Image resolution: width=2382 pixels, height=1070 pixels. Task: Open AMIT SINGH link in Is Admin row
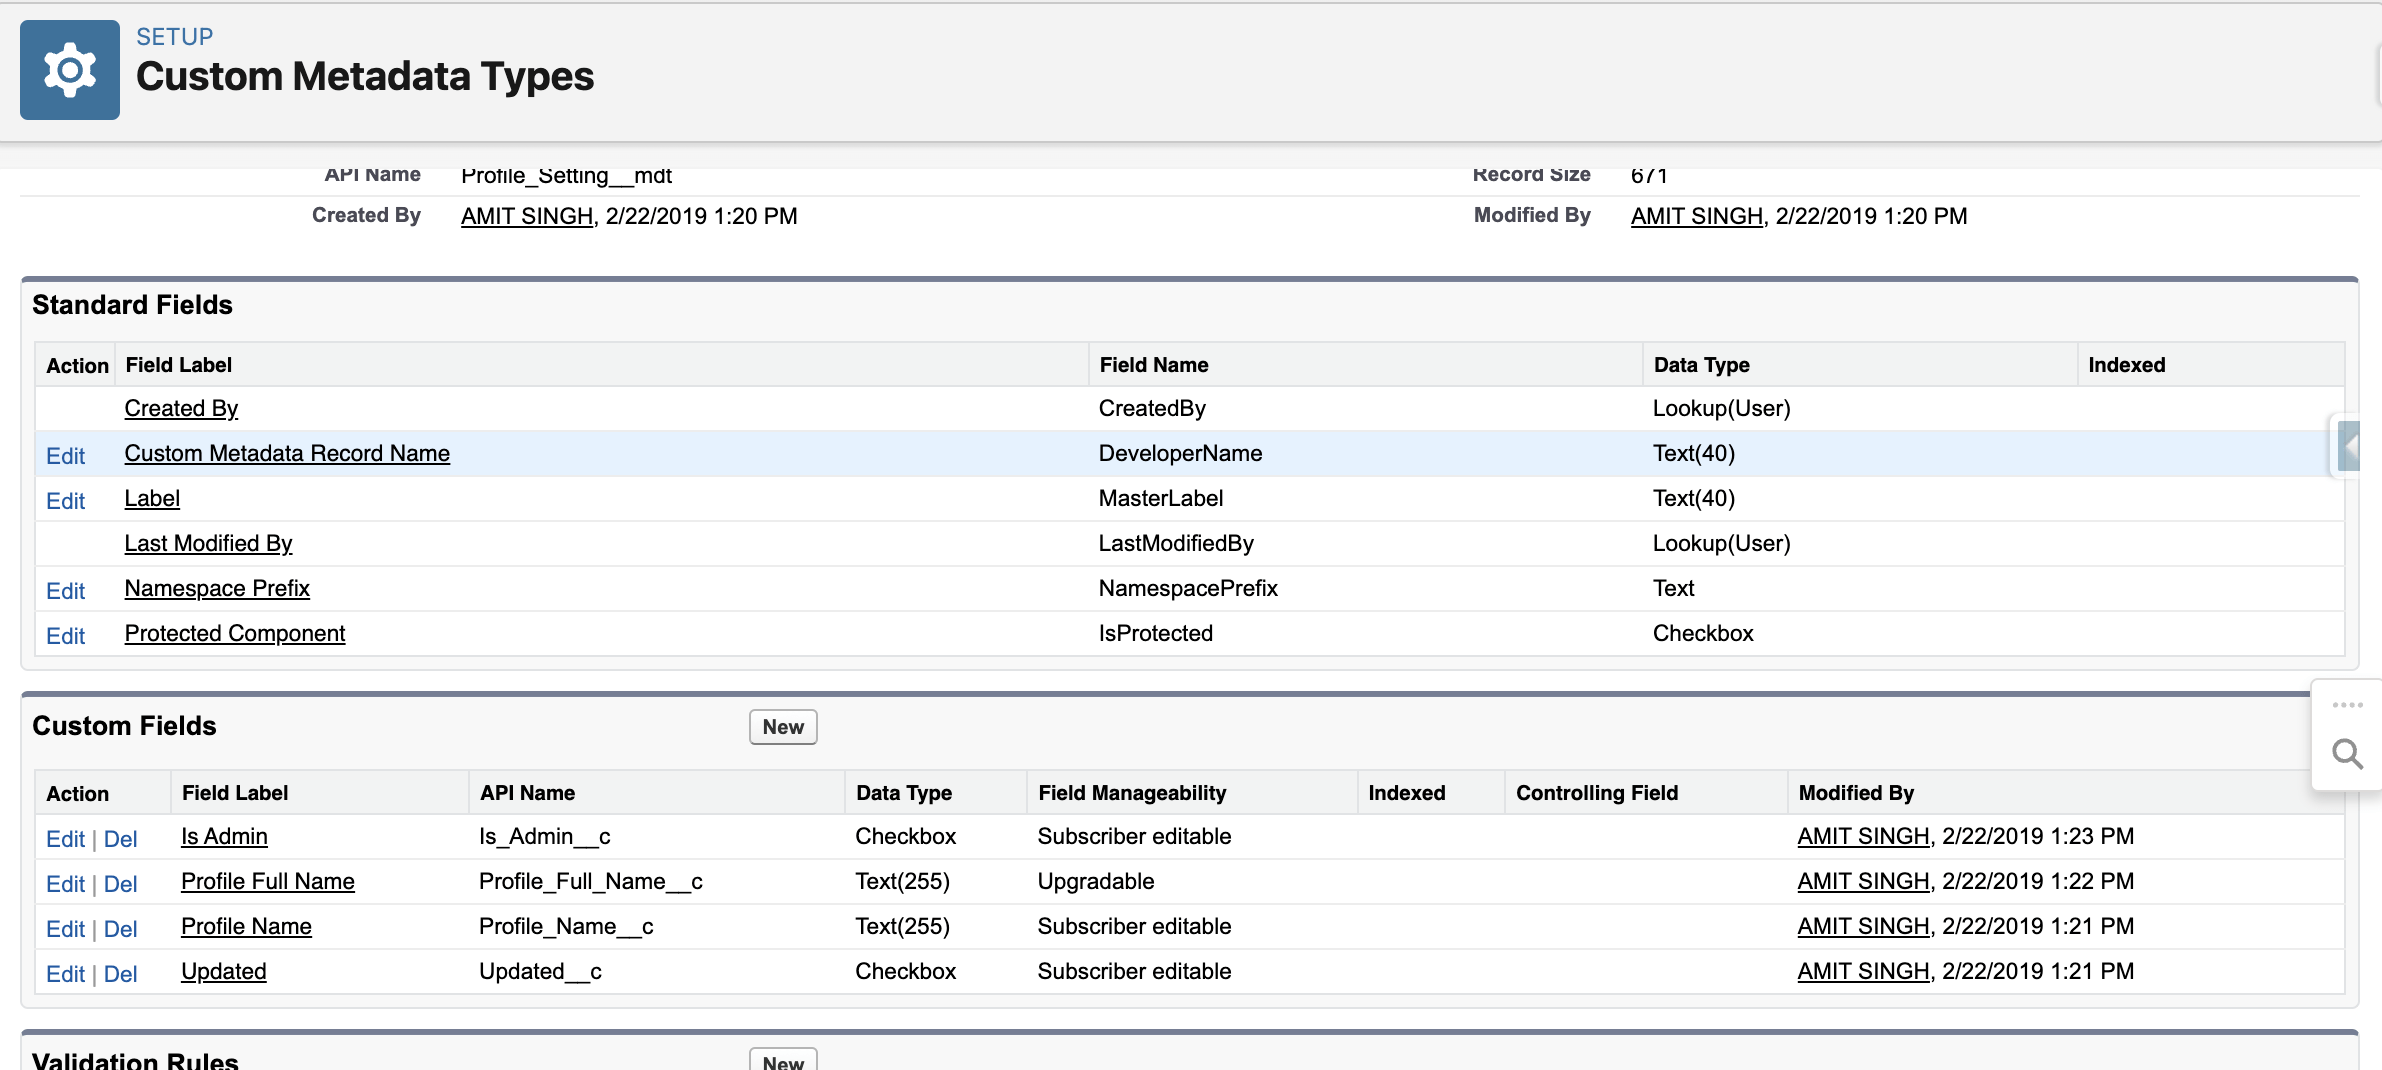tap(1863, 836)
